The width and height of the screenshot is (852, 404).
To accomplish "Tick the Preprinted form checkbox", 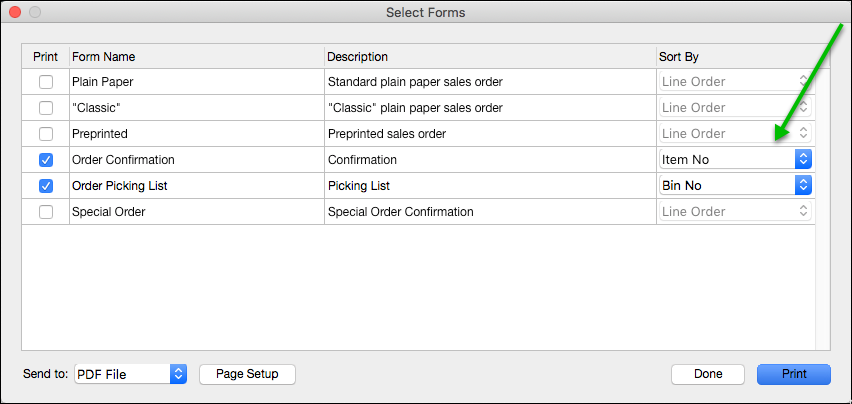I will [x=45, y=134].
